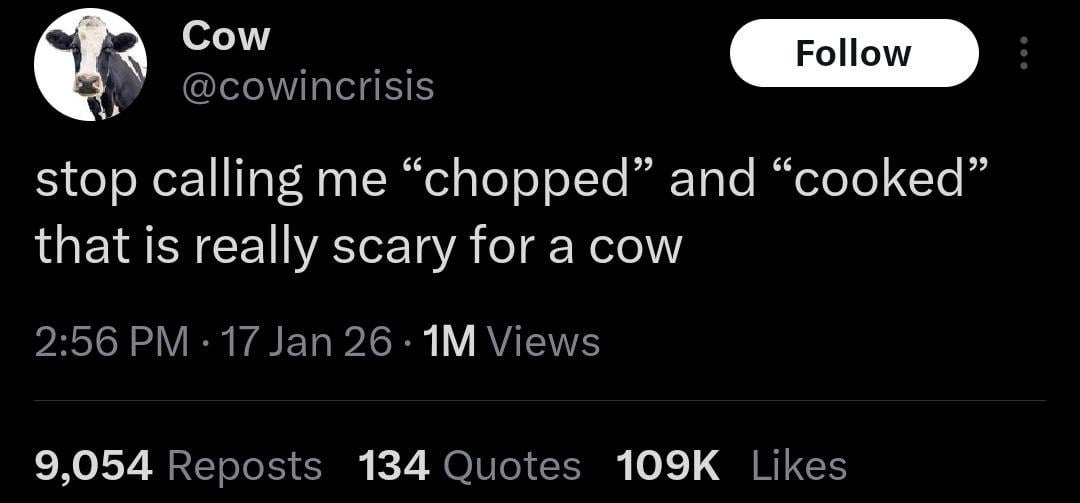Image resolution: width=1080 pixels, height=503 pixels.
Task: Click the @cowincrisis handle
Action: tap(308, 88)
